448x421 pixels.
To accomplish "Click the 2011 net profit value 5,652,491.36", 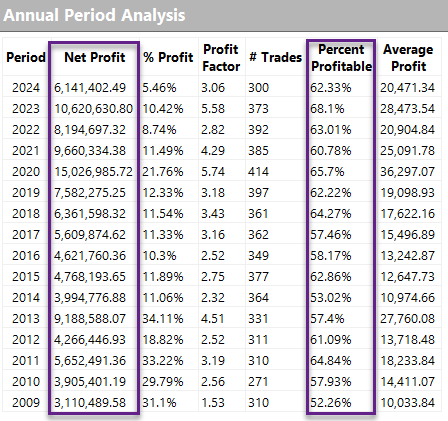I will 90,361.
